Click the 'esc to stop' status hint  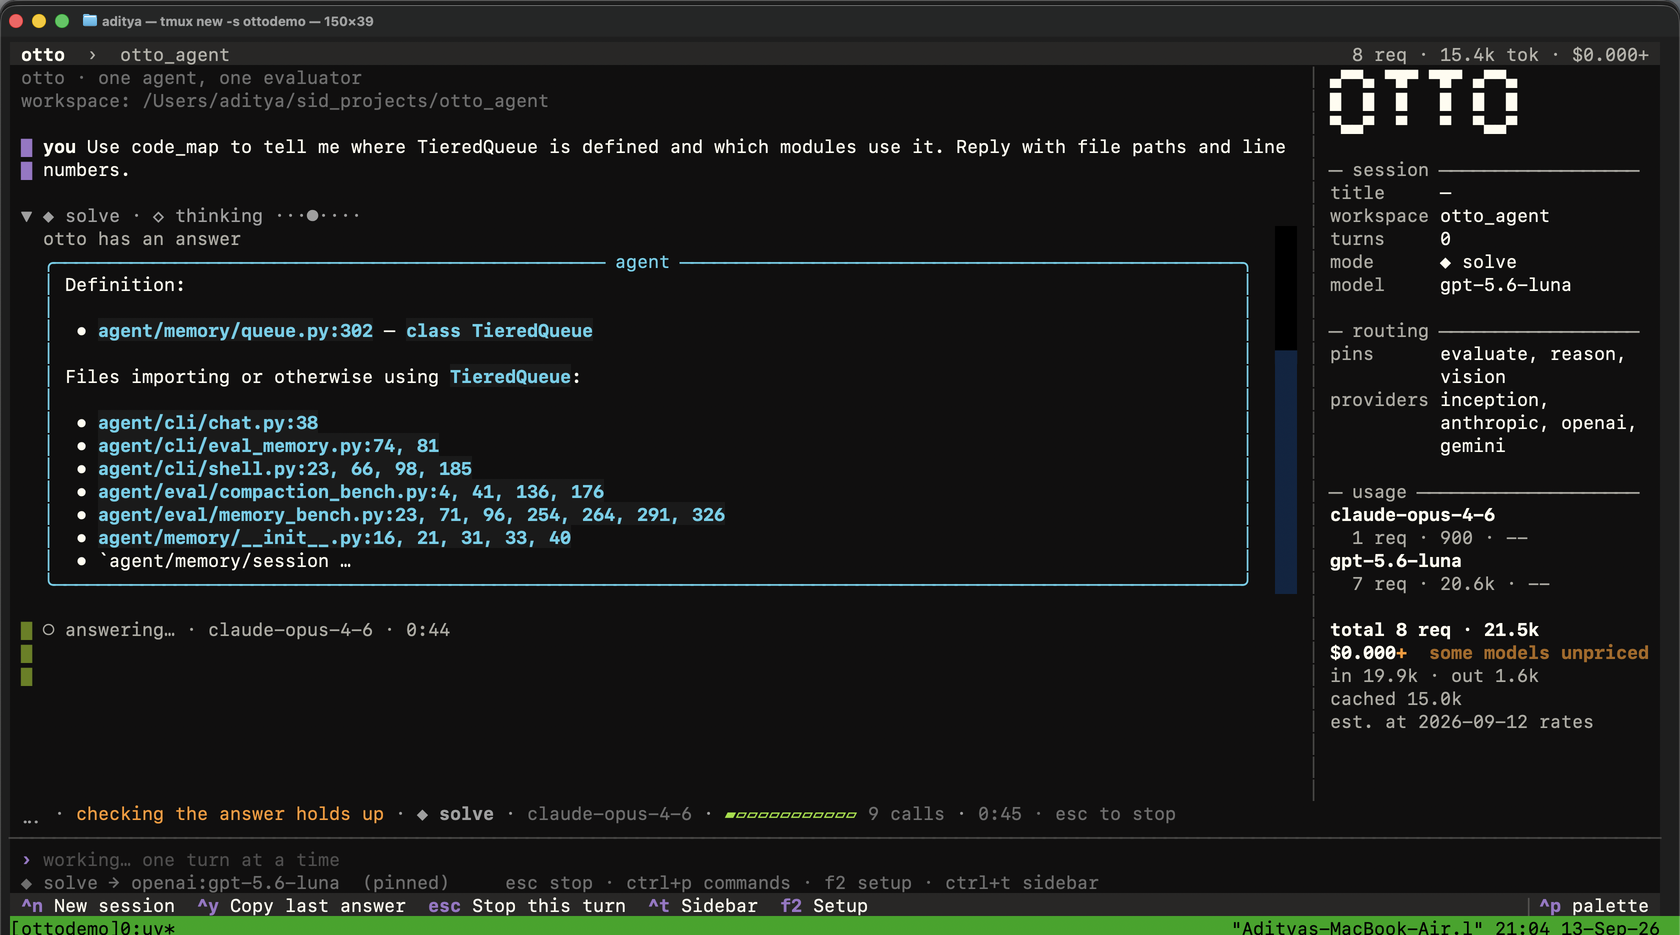[1115, 814]
